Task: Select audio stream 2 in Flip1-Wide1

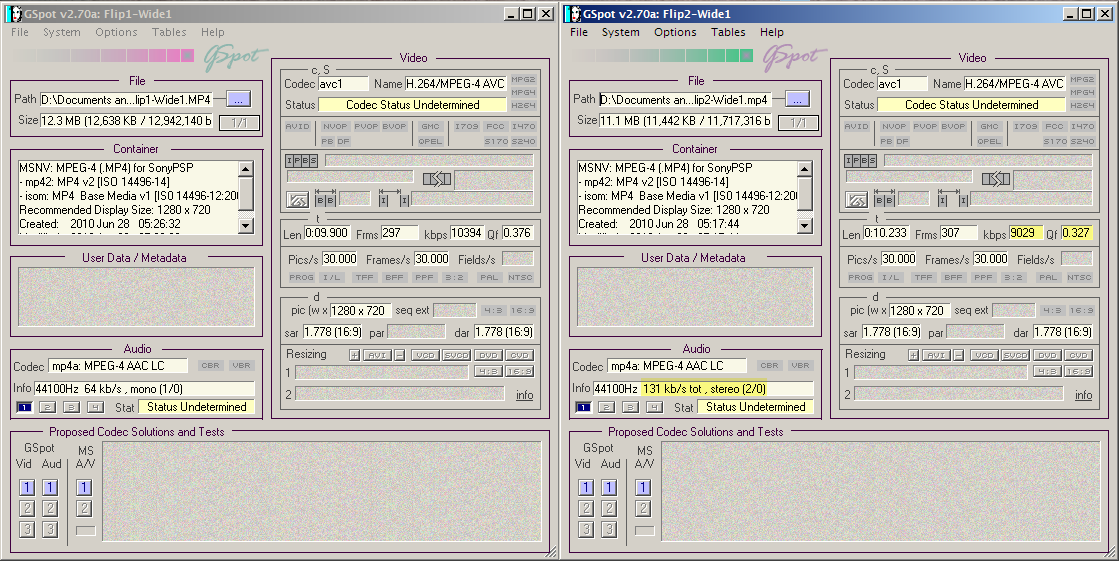Action: point(47,408)
